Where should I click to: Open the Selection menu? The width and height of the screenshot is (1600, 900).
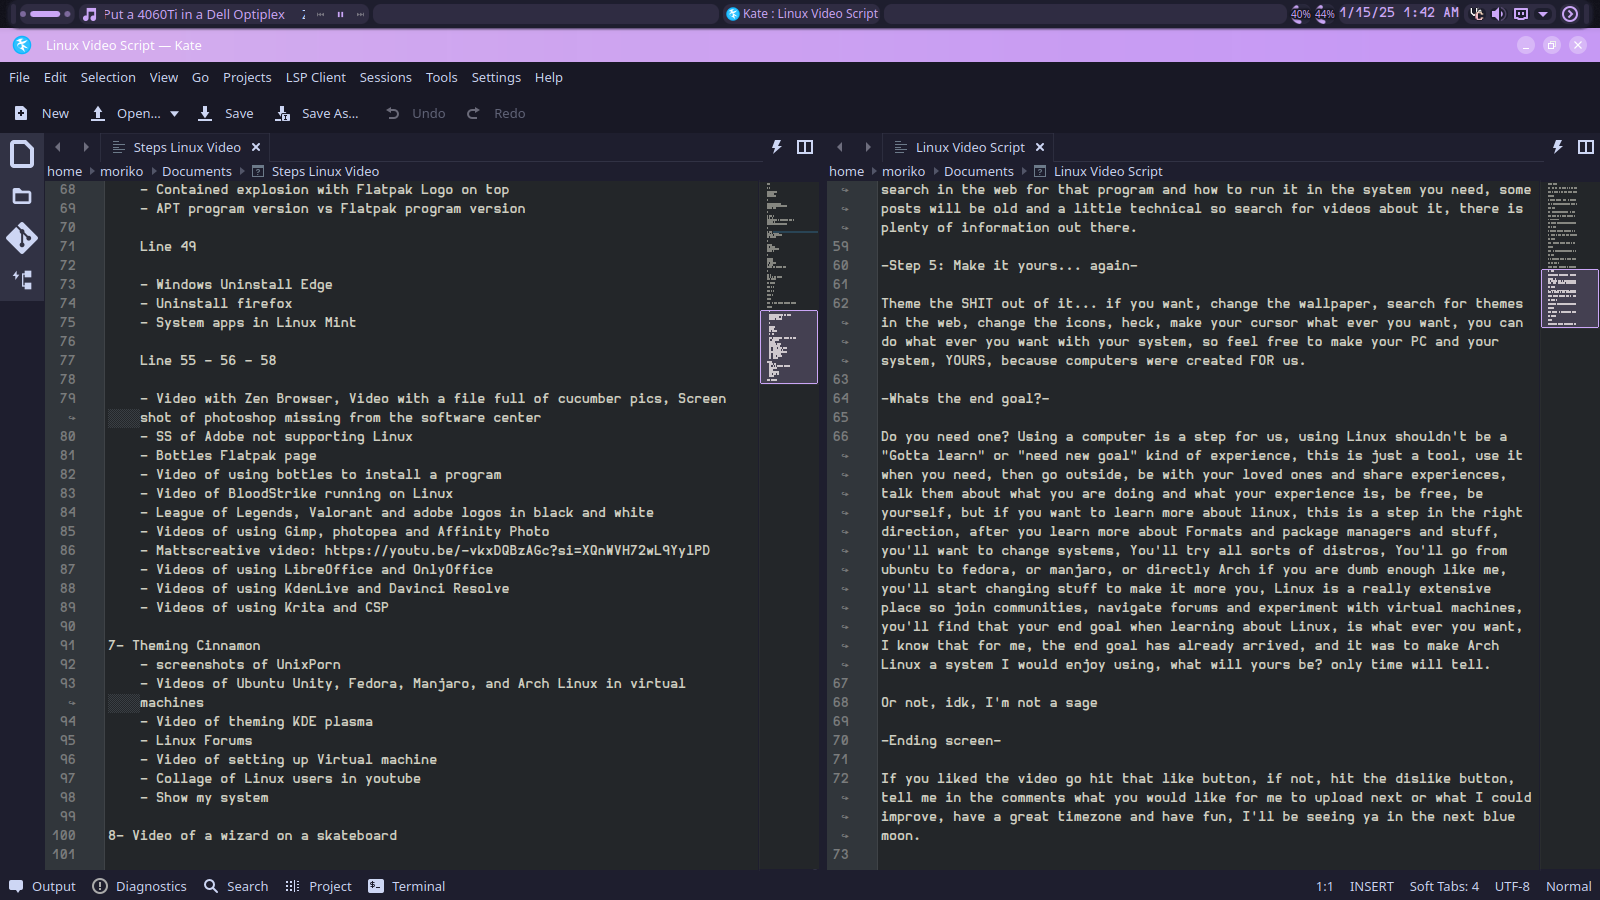pyautogui.click(x=108, y=77)
